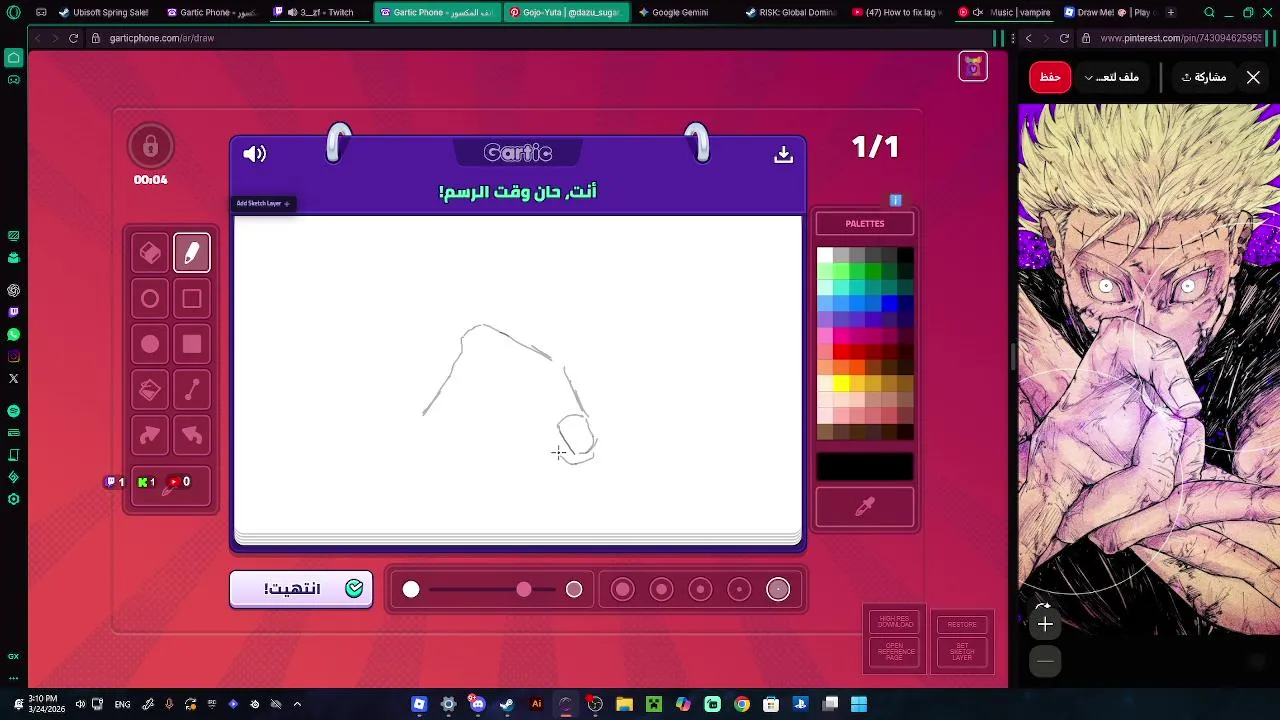Image resolution: width=1280 pixels, height=720 pixels.
Task: Open Adobe Illustrator from the taskbar
Action: point(536,704)
